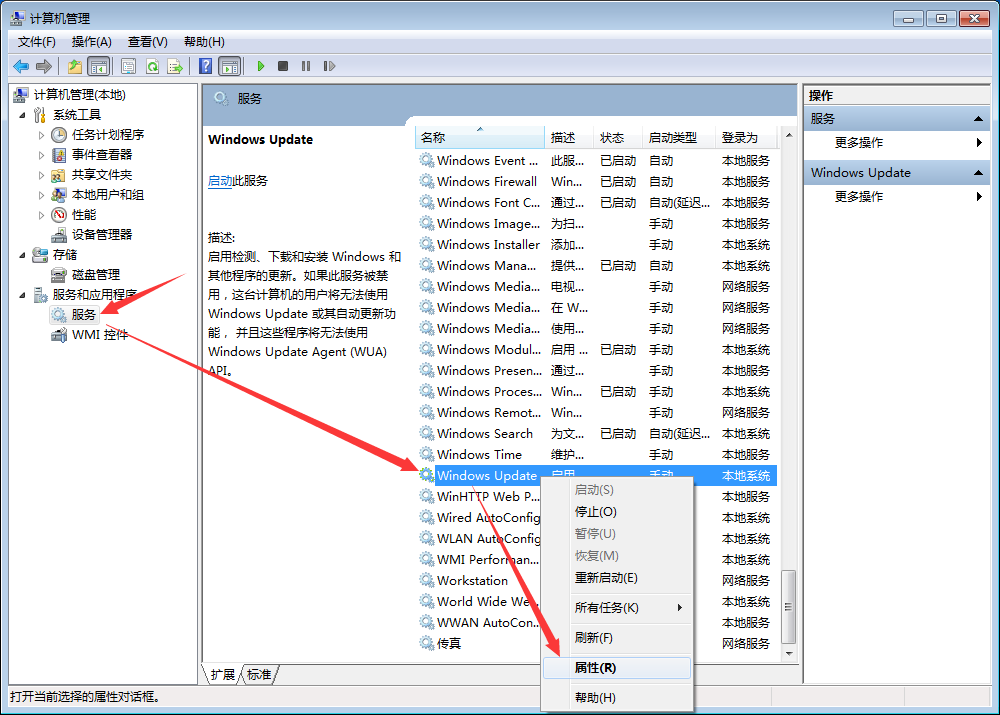Expand 共享文件夹 tree arrow

click(41, 175)
